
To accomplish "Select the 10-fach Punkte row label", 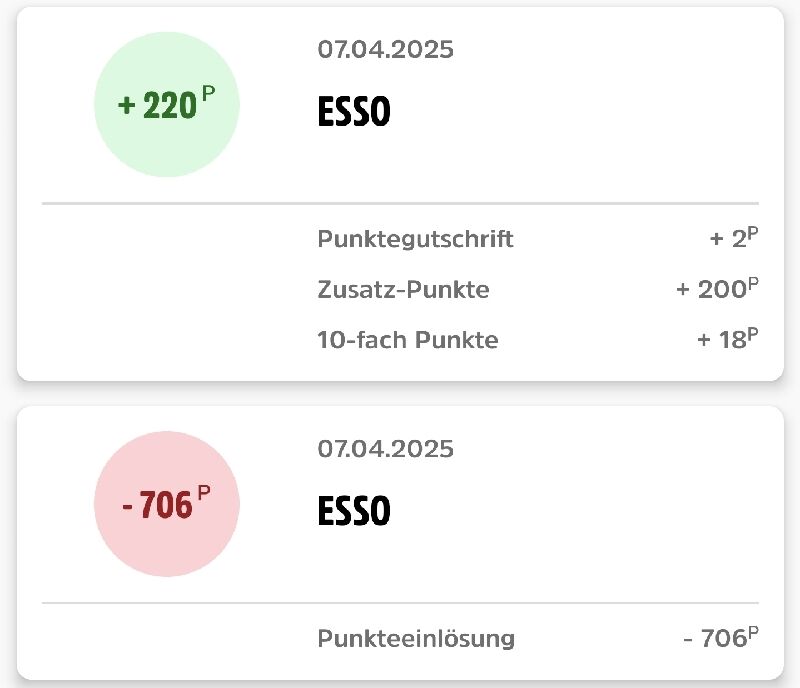I will tap(408, 340).
